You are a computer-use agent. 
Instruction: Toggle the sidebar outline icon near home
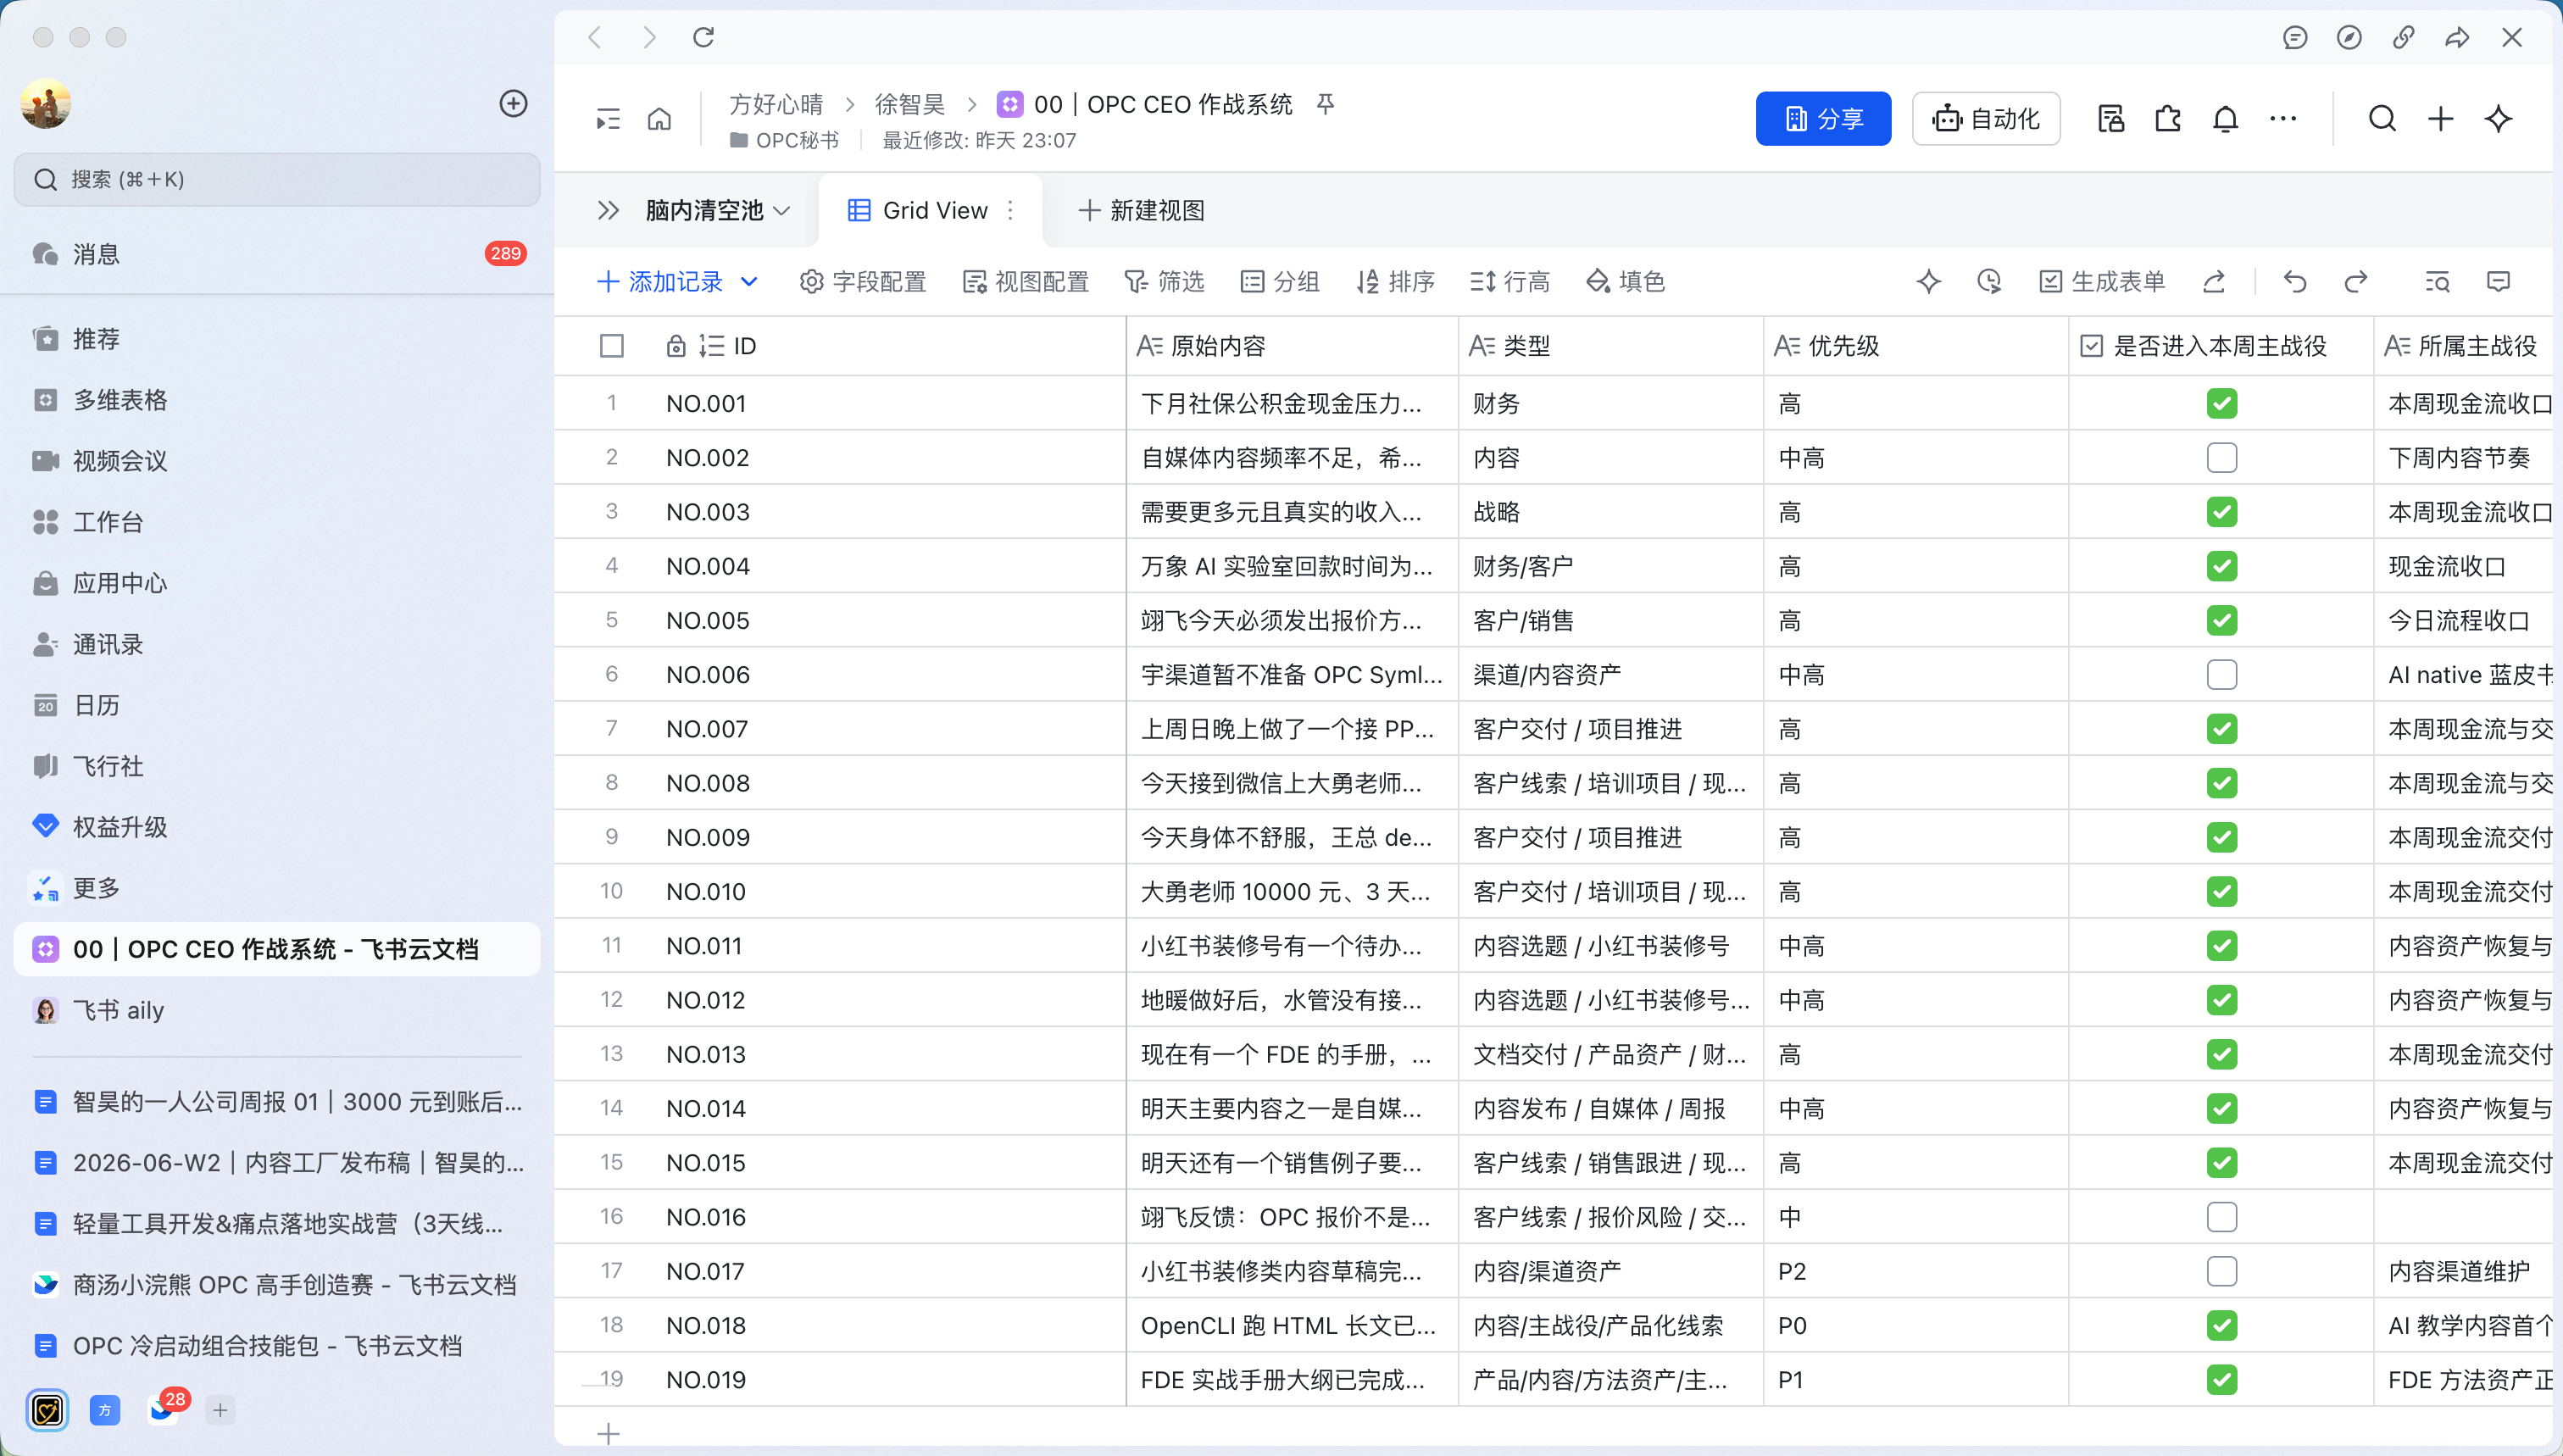tap(608, 119)
